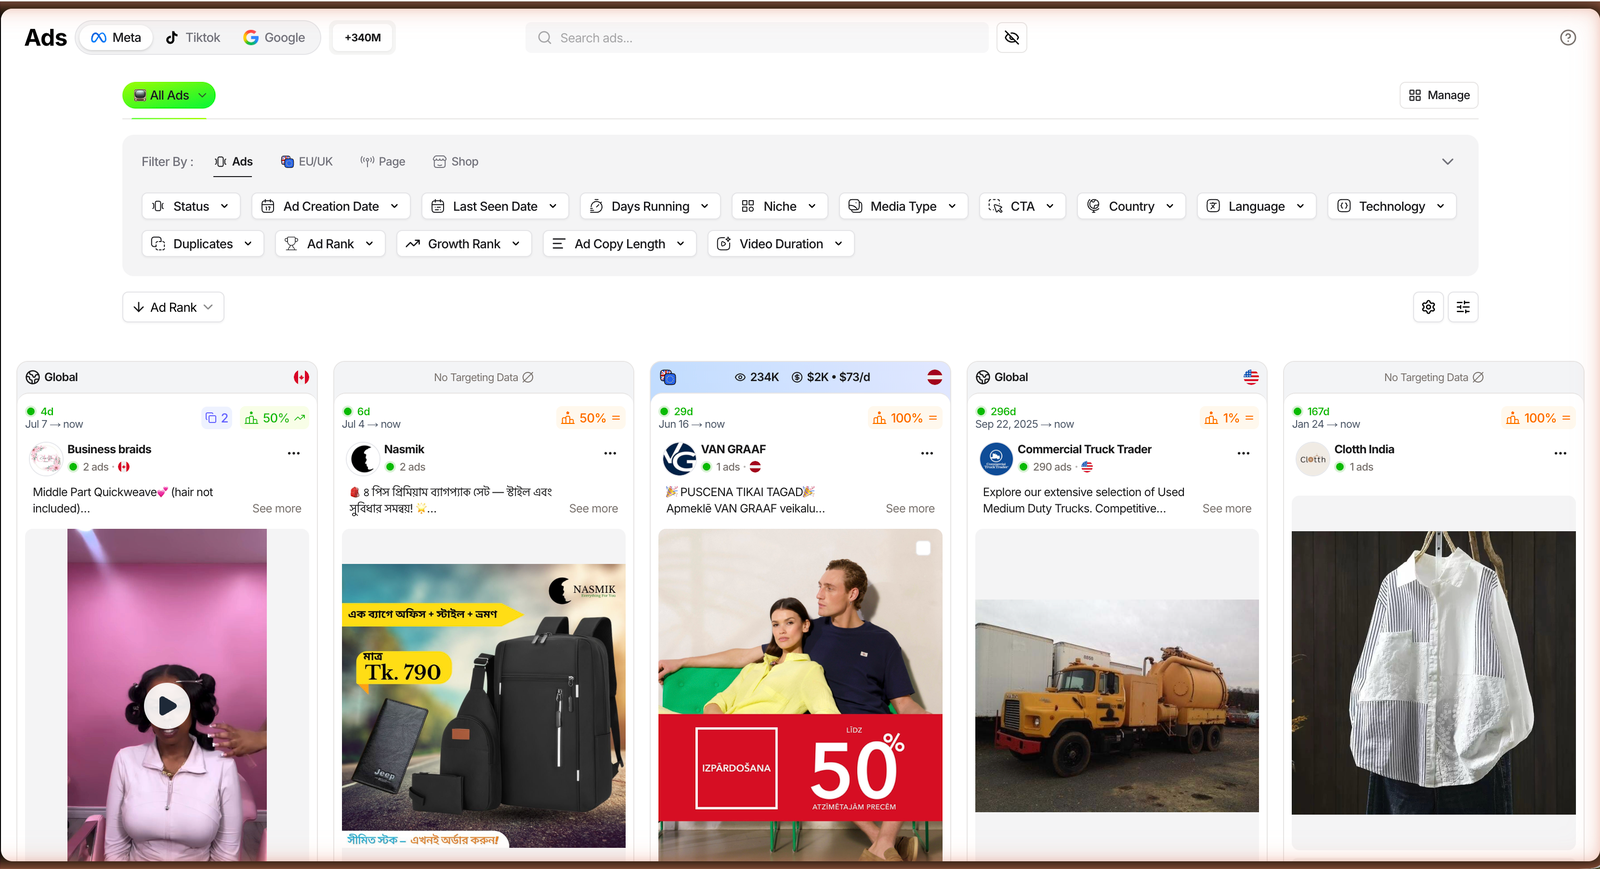
Task: Open the sliders display options icon
Action: pyautogui.click(x=1463, y=307)
